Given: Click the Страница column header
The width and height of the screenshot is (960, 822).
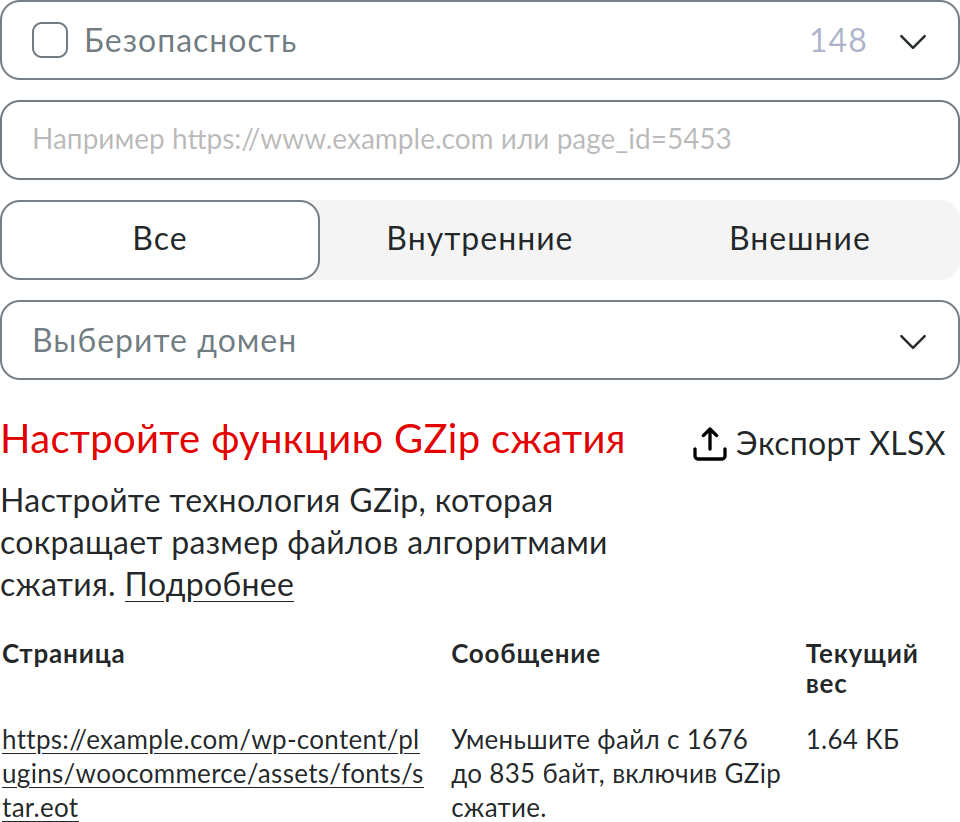Looking at the screenshot, I should click(x=64, y=654).
